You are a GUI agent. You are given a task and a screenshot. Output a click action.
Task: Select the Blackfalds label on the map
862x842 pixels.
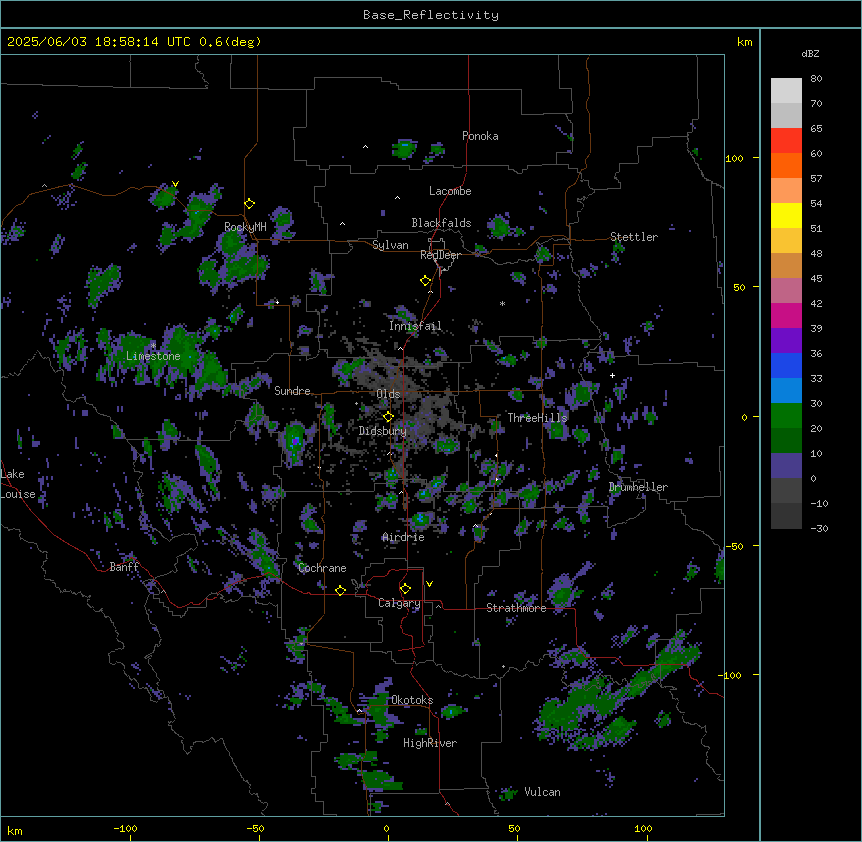click(x=441, y=223)
